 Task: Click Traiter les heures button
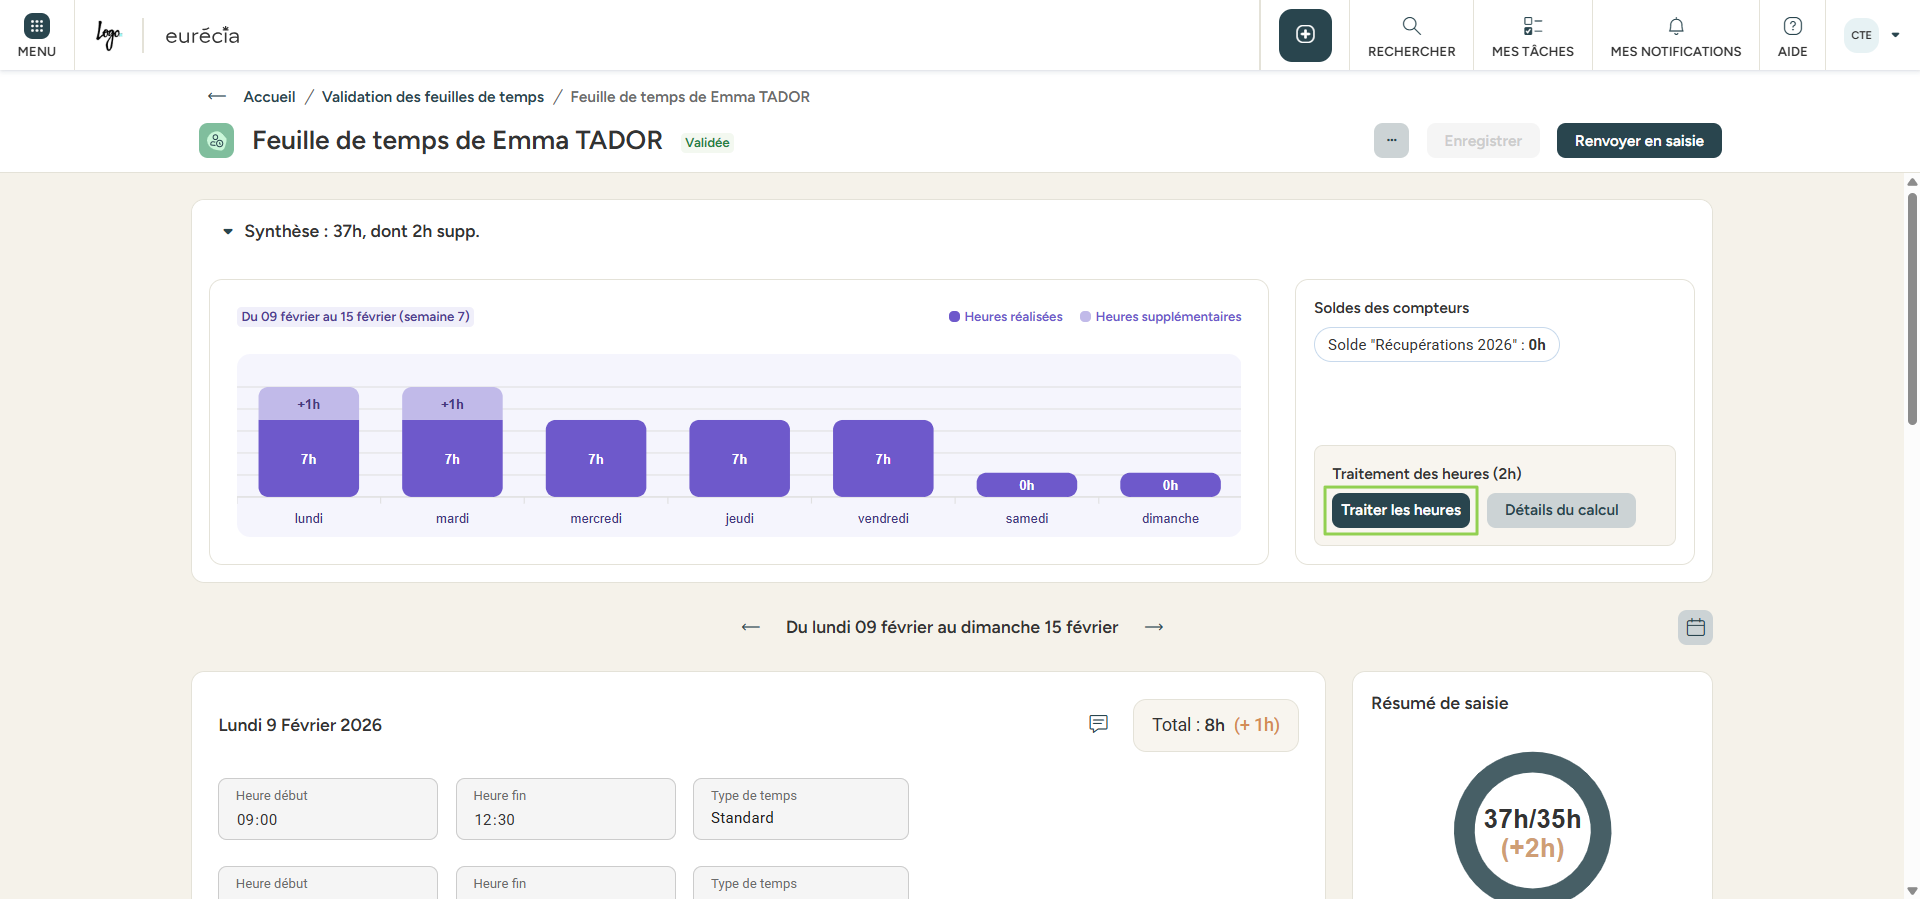coord(1400,510)
